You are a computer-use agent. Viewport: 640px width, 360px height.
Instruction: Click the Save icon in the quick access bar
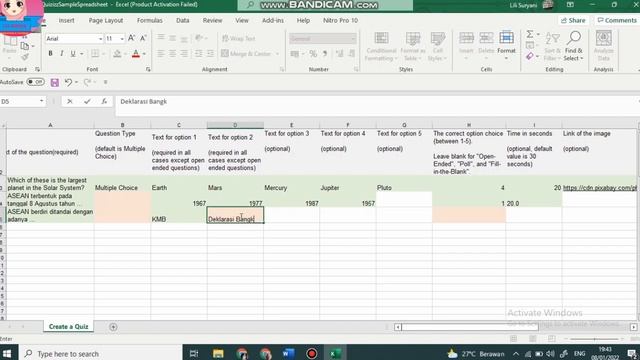click(x=55, y=82)
